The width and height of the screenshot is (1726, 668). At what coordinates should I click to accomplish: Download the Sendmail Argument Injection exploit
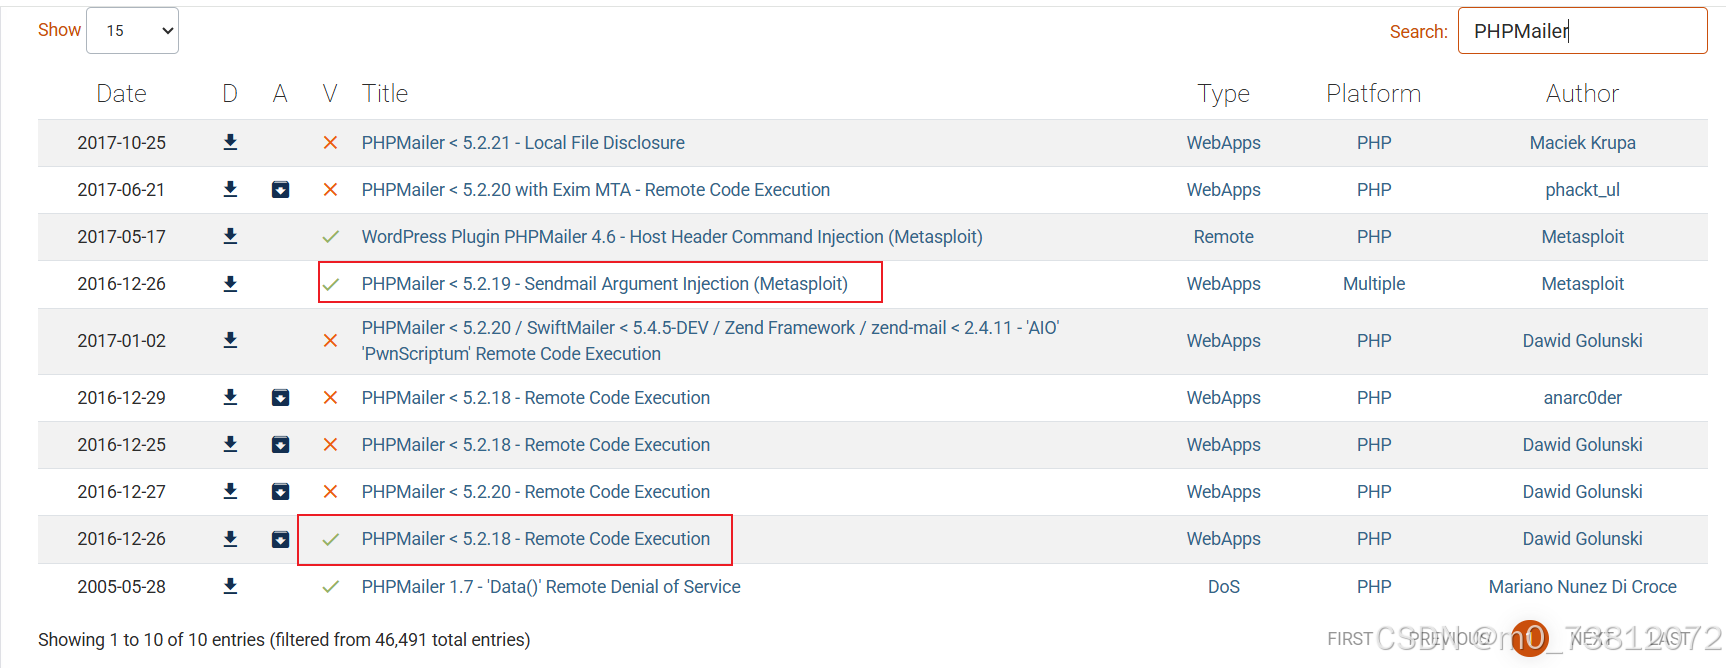pos(230,284)
